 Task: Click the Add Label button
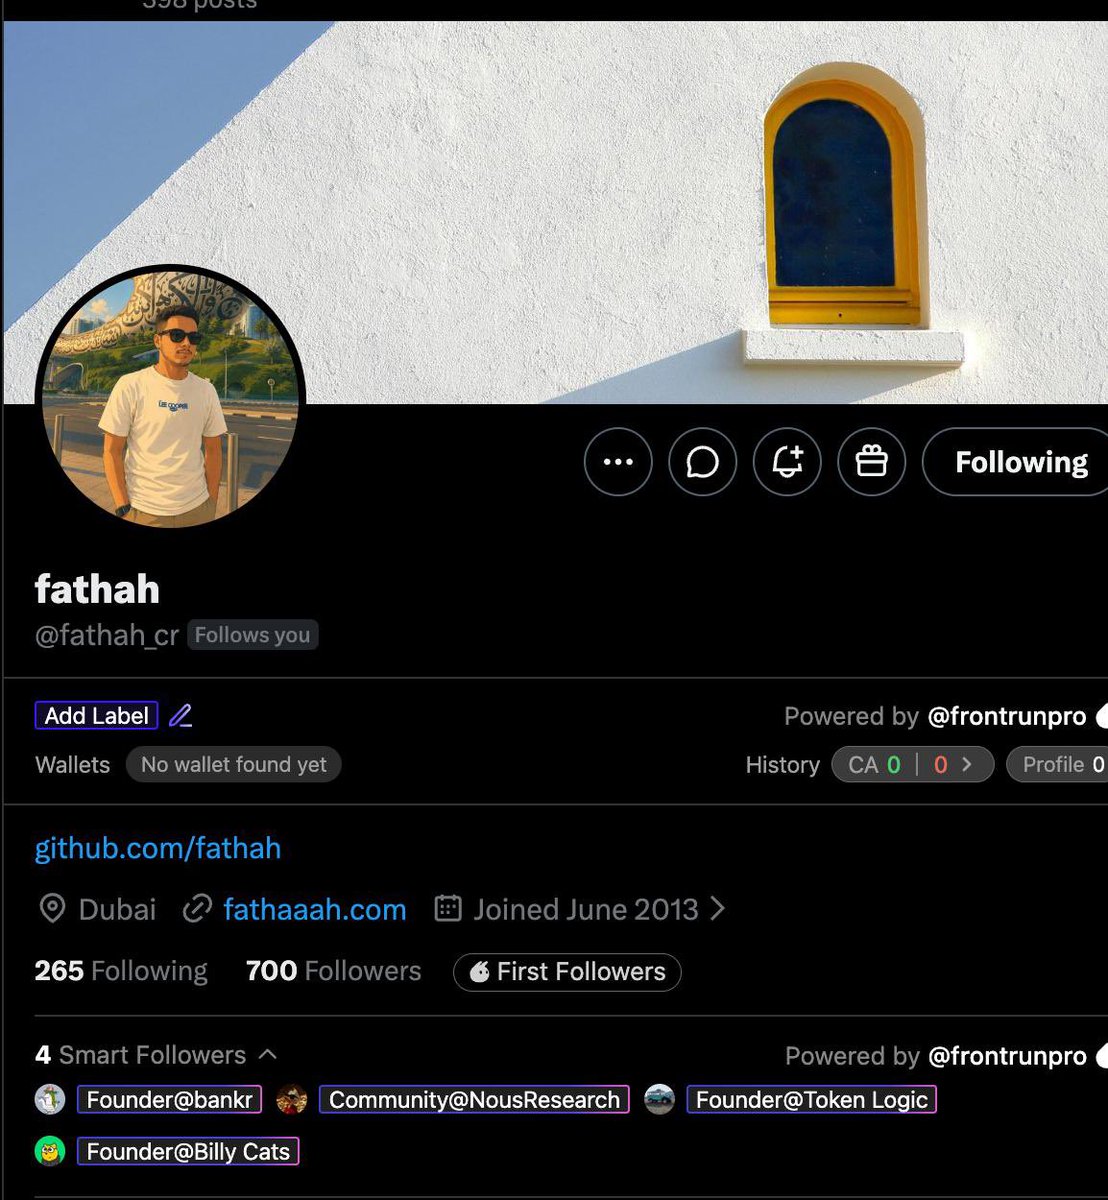[x=96, y=716]
